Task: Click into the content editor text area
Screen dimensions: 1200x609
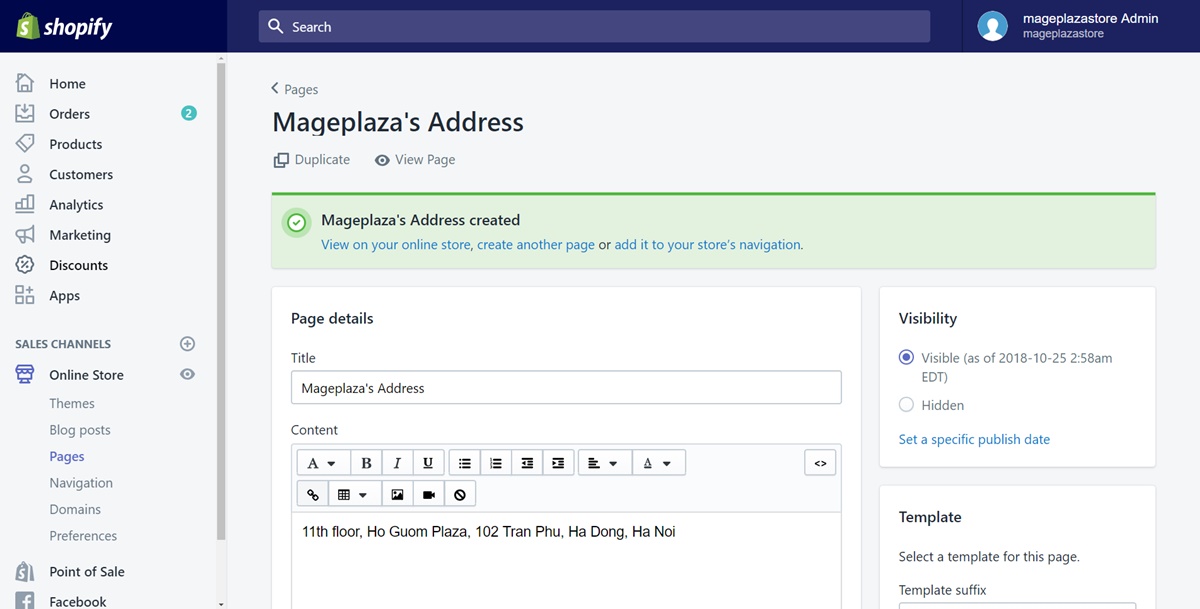Action: tap(566, 560)
